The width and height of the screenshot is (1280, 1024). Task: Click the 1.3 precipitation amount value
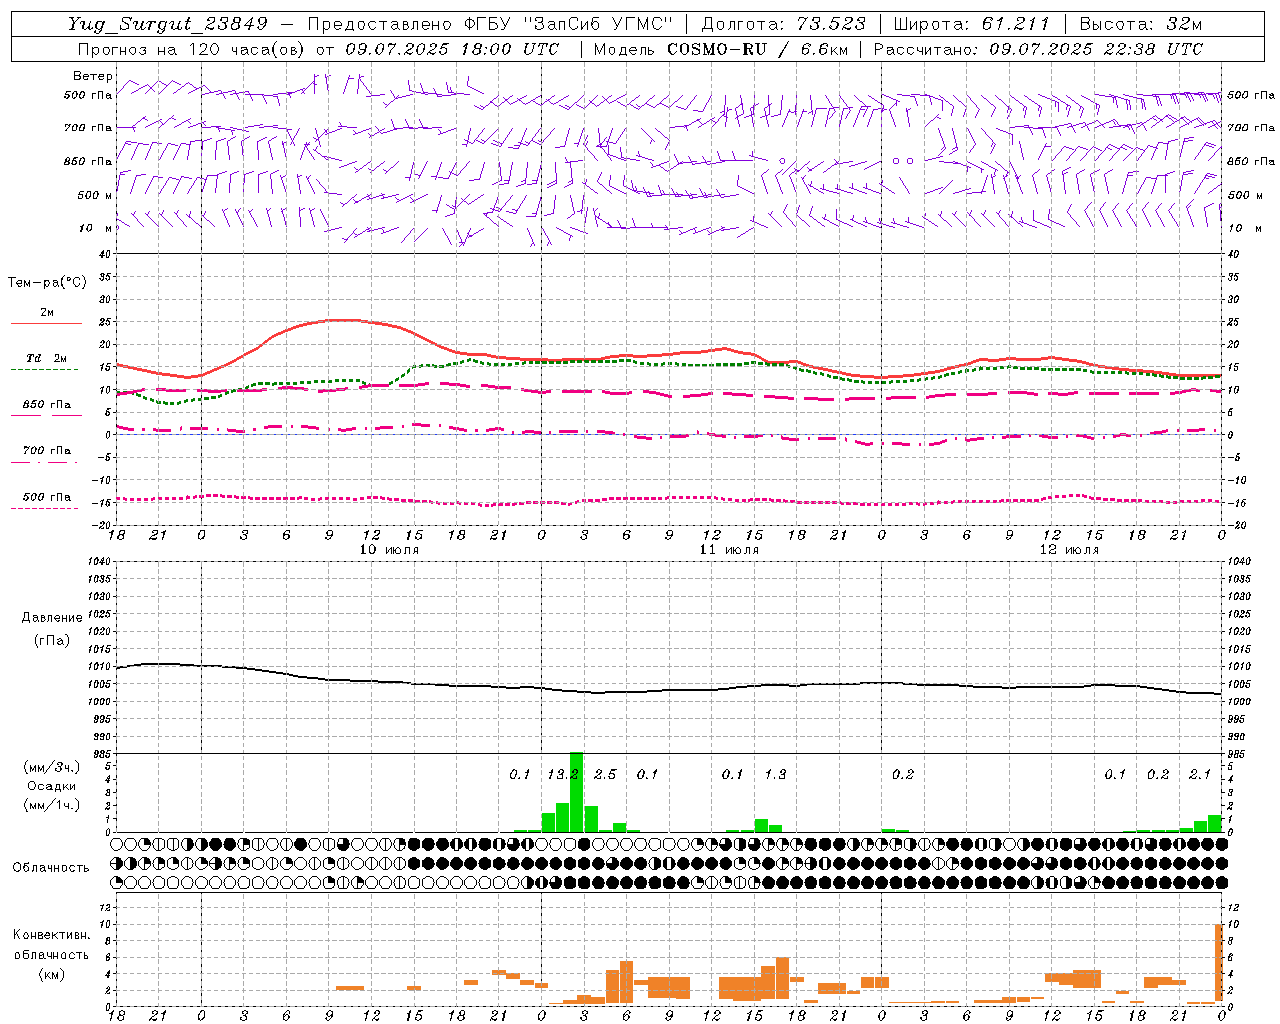click(x=775, y=774)
